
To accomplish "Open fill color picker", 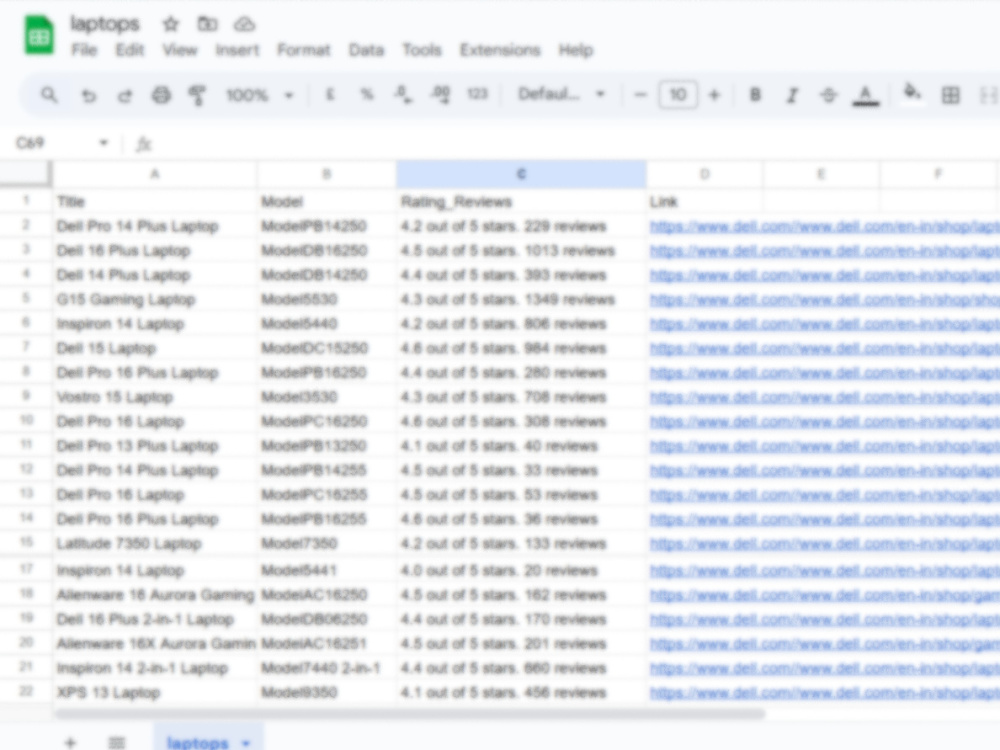I will [912, 94].
